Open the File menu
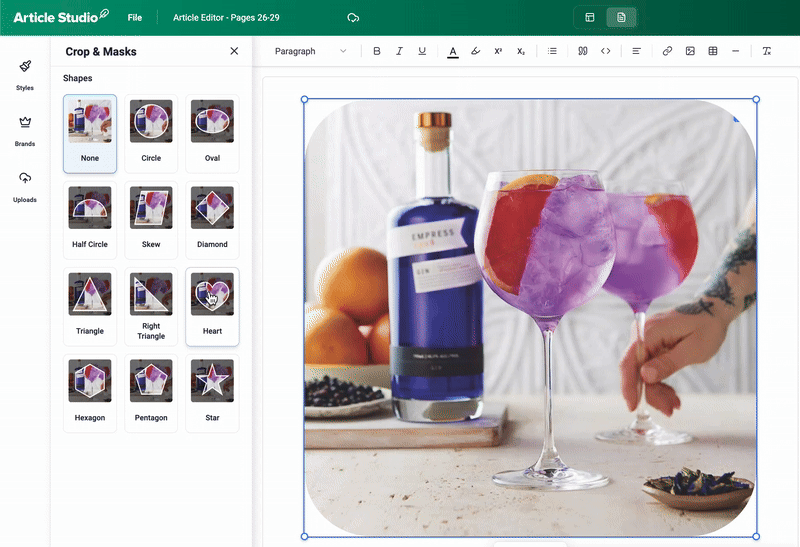 click(135, 18)
